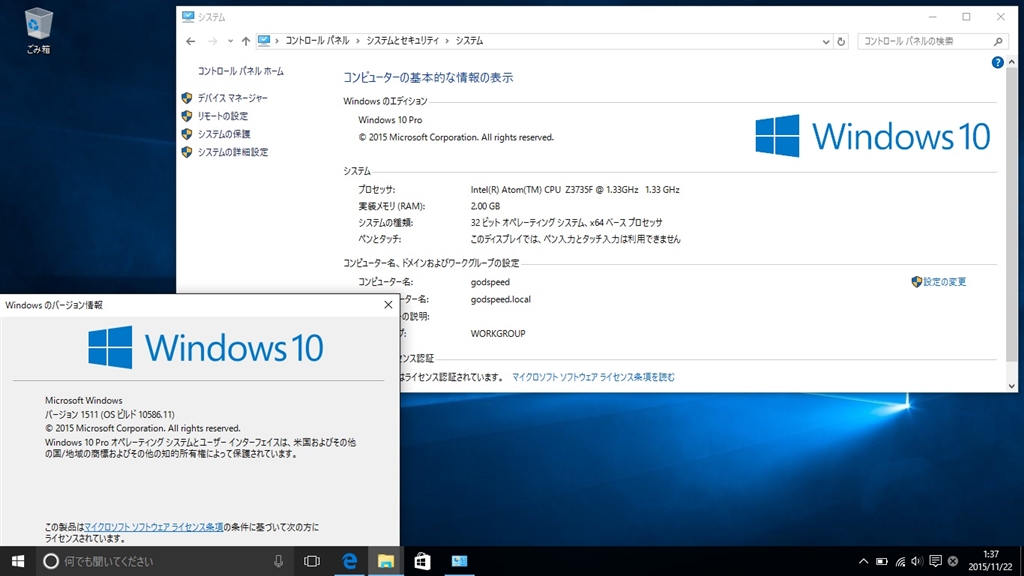Select the full computer name godspeed.local
The height and width of the screenshot is (576, 1024).
500,300
